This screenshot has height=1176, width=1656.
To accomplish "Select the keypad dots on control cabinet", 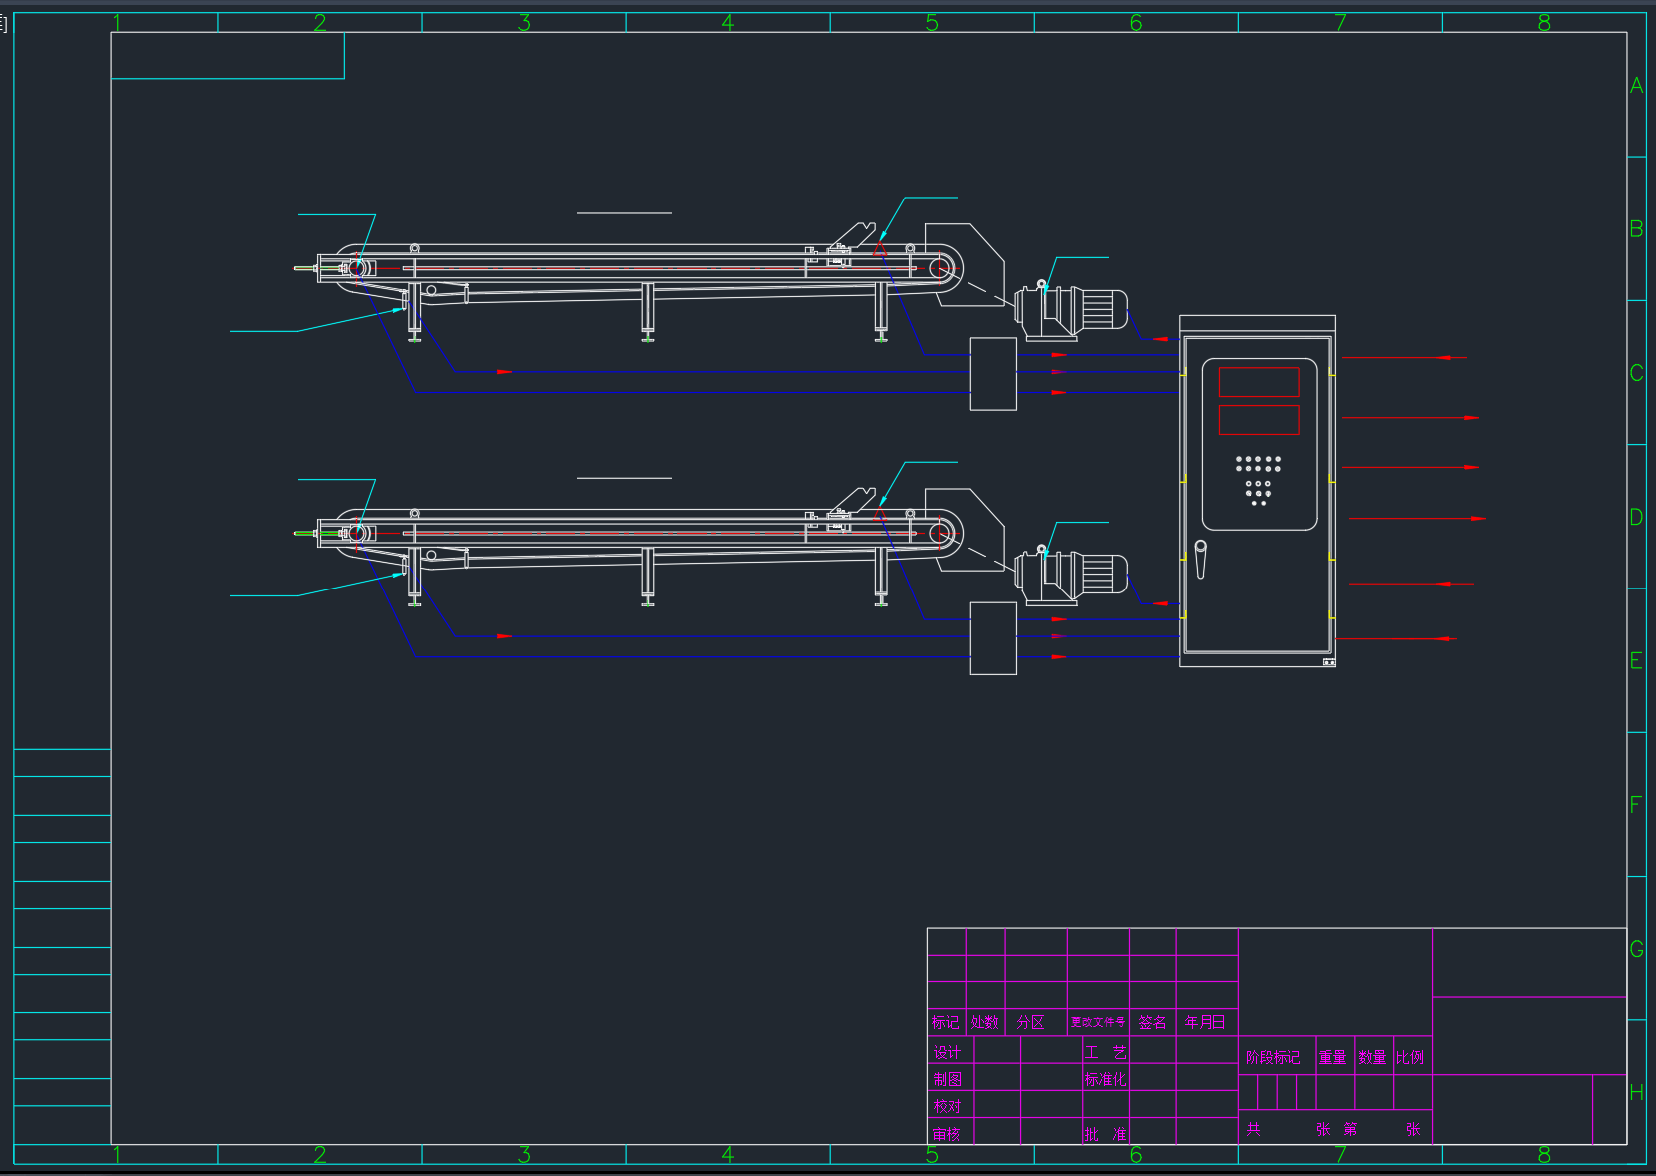I will click(x=1258, y=480).
